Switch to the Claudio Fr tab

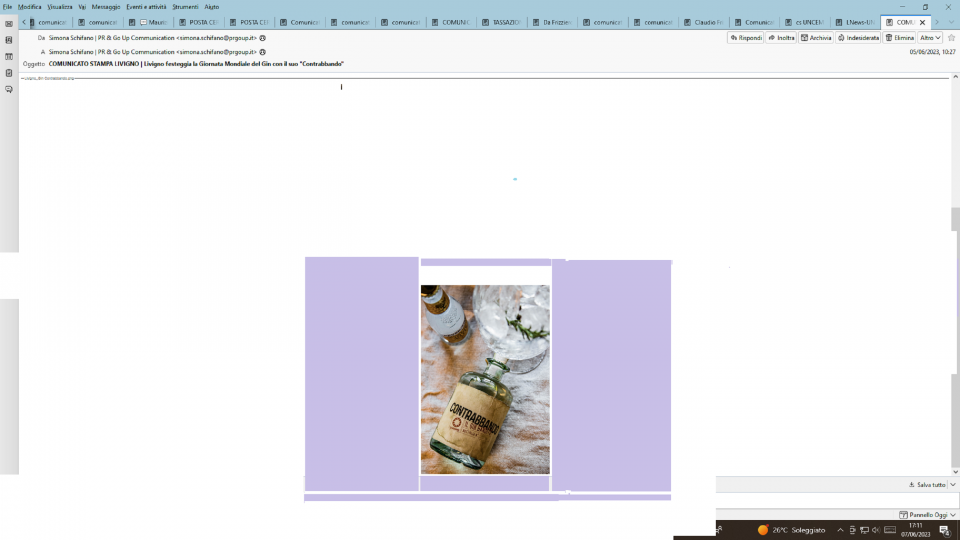tap(703, 22)
